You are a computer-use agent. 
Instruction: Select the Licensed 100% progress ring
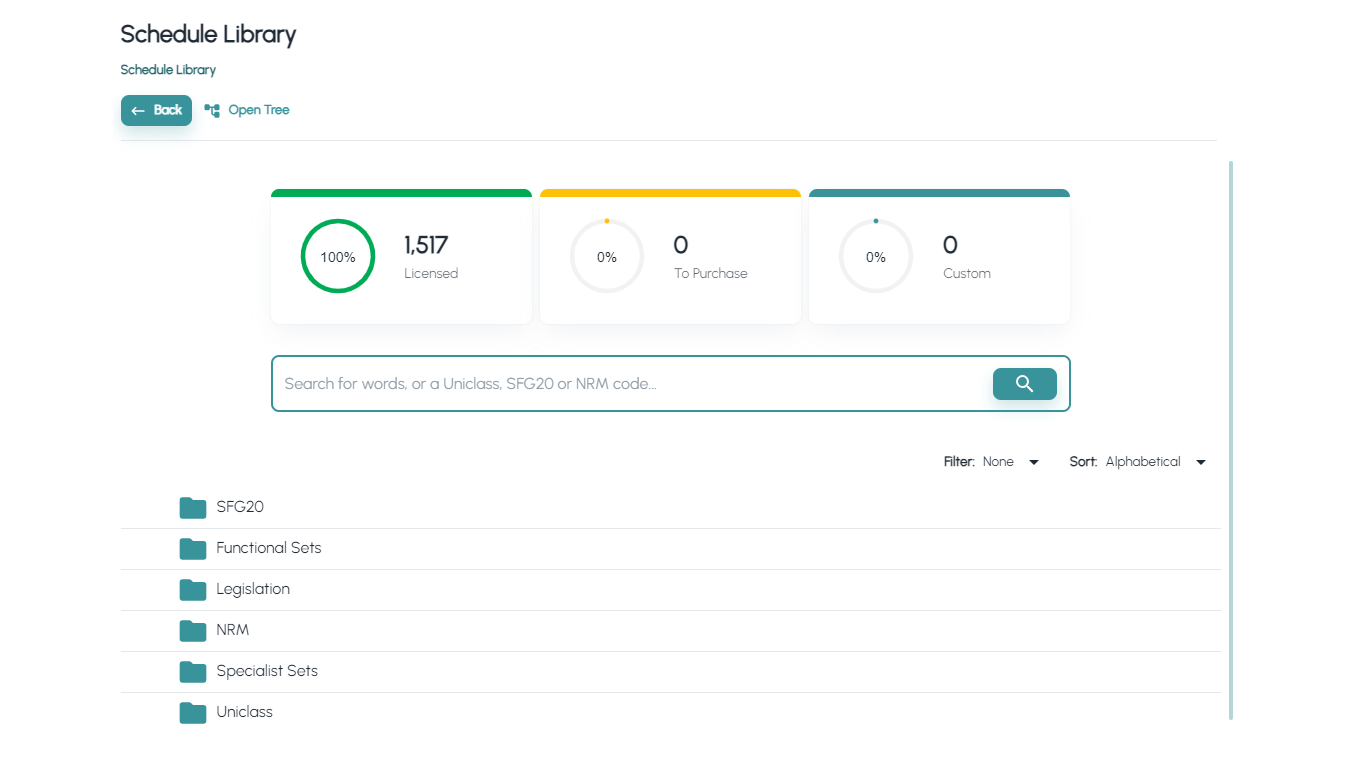[x=338, y=257]
